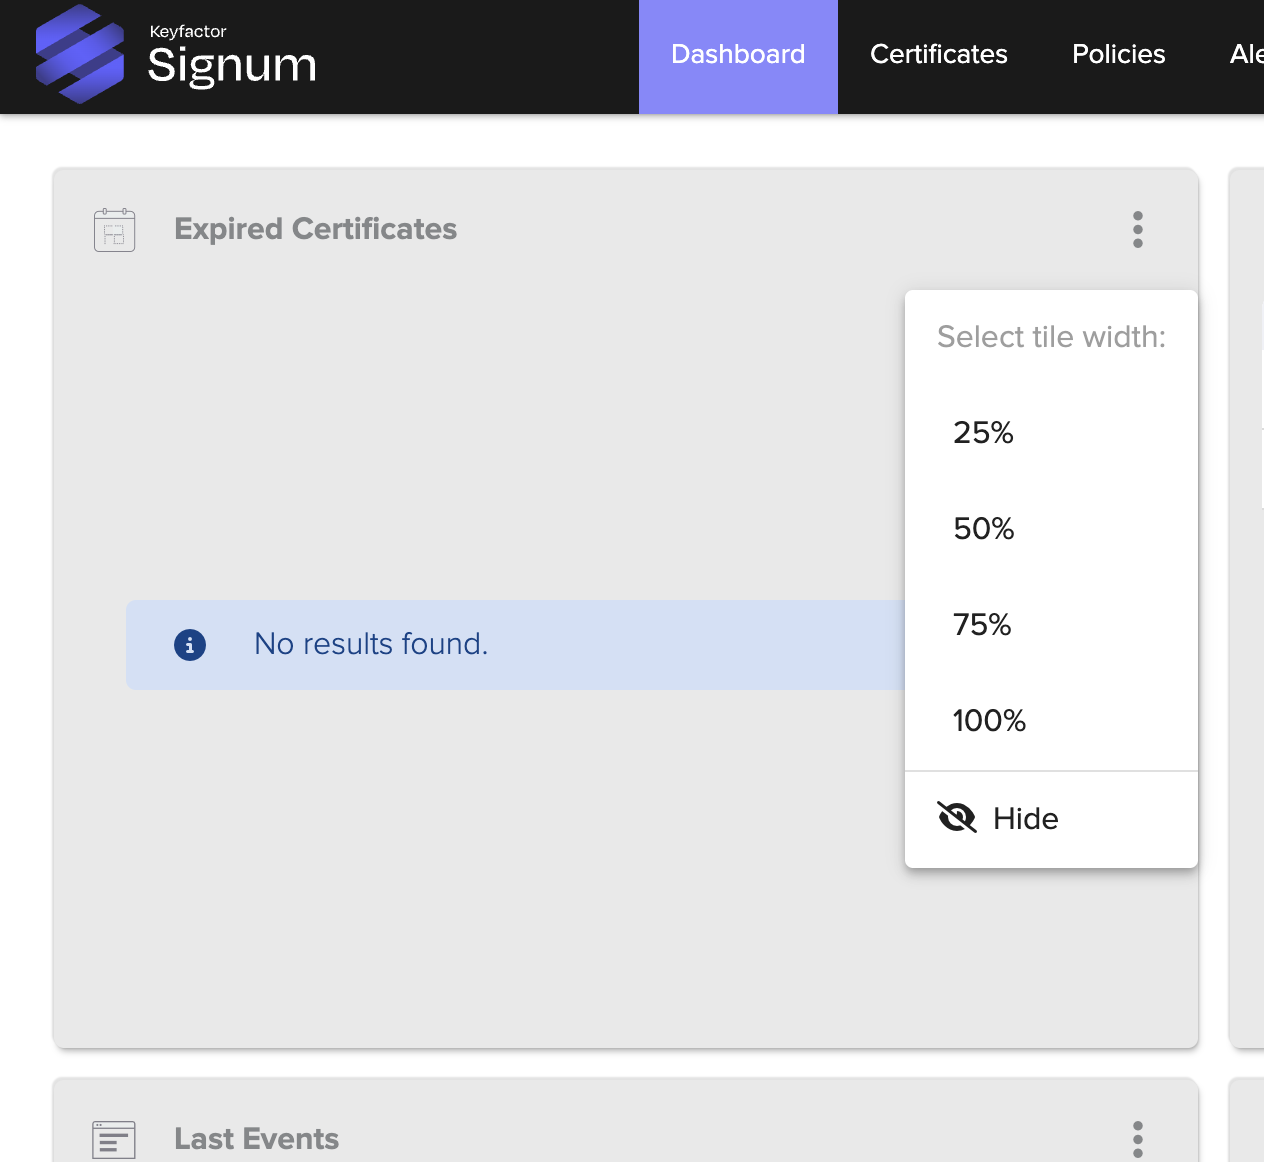Screen dimensions: 1264x1162
Task: Open the Certificates tab
Action: 938,55
